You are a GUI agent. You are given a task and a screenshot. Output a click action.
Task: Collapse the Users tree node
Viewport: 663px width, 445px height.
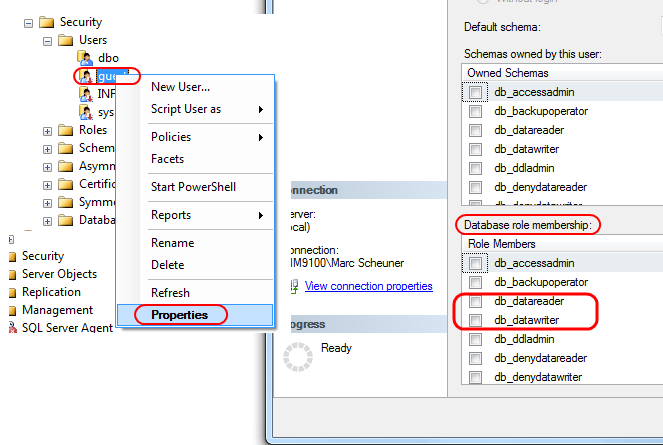pyautogui.click(x=47, y=41)
